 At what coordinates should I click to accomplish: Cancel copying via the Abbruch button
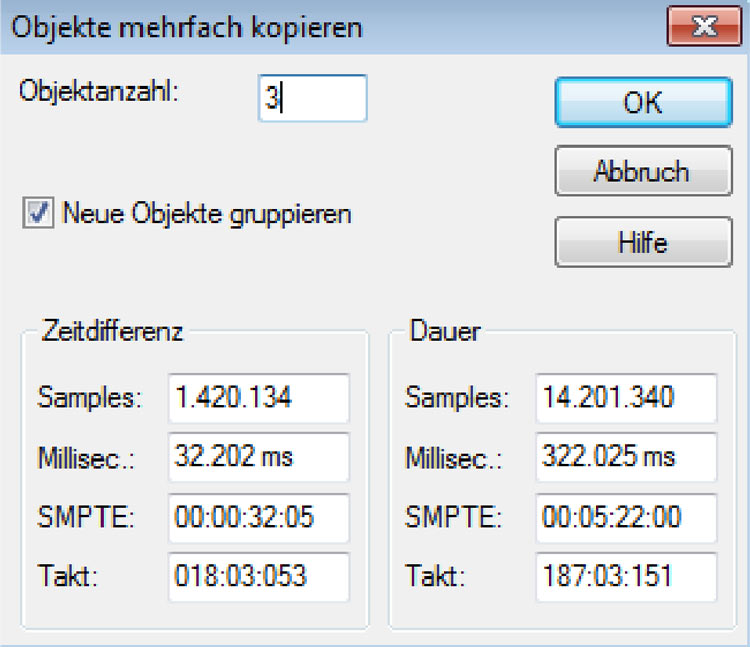(643, 171)
